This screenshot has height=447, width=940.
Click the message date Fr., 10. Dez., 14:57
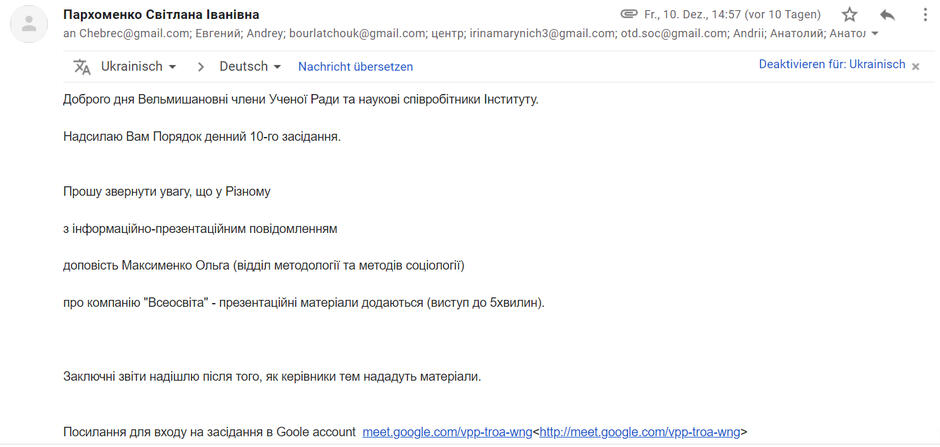(x=691, y=14)
